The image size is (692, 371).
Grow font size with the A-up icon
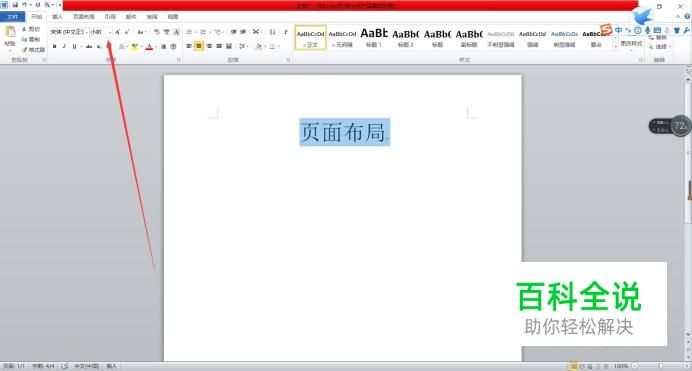pyautogui.click(x=117, y=32)
